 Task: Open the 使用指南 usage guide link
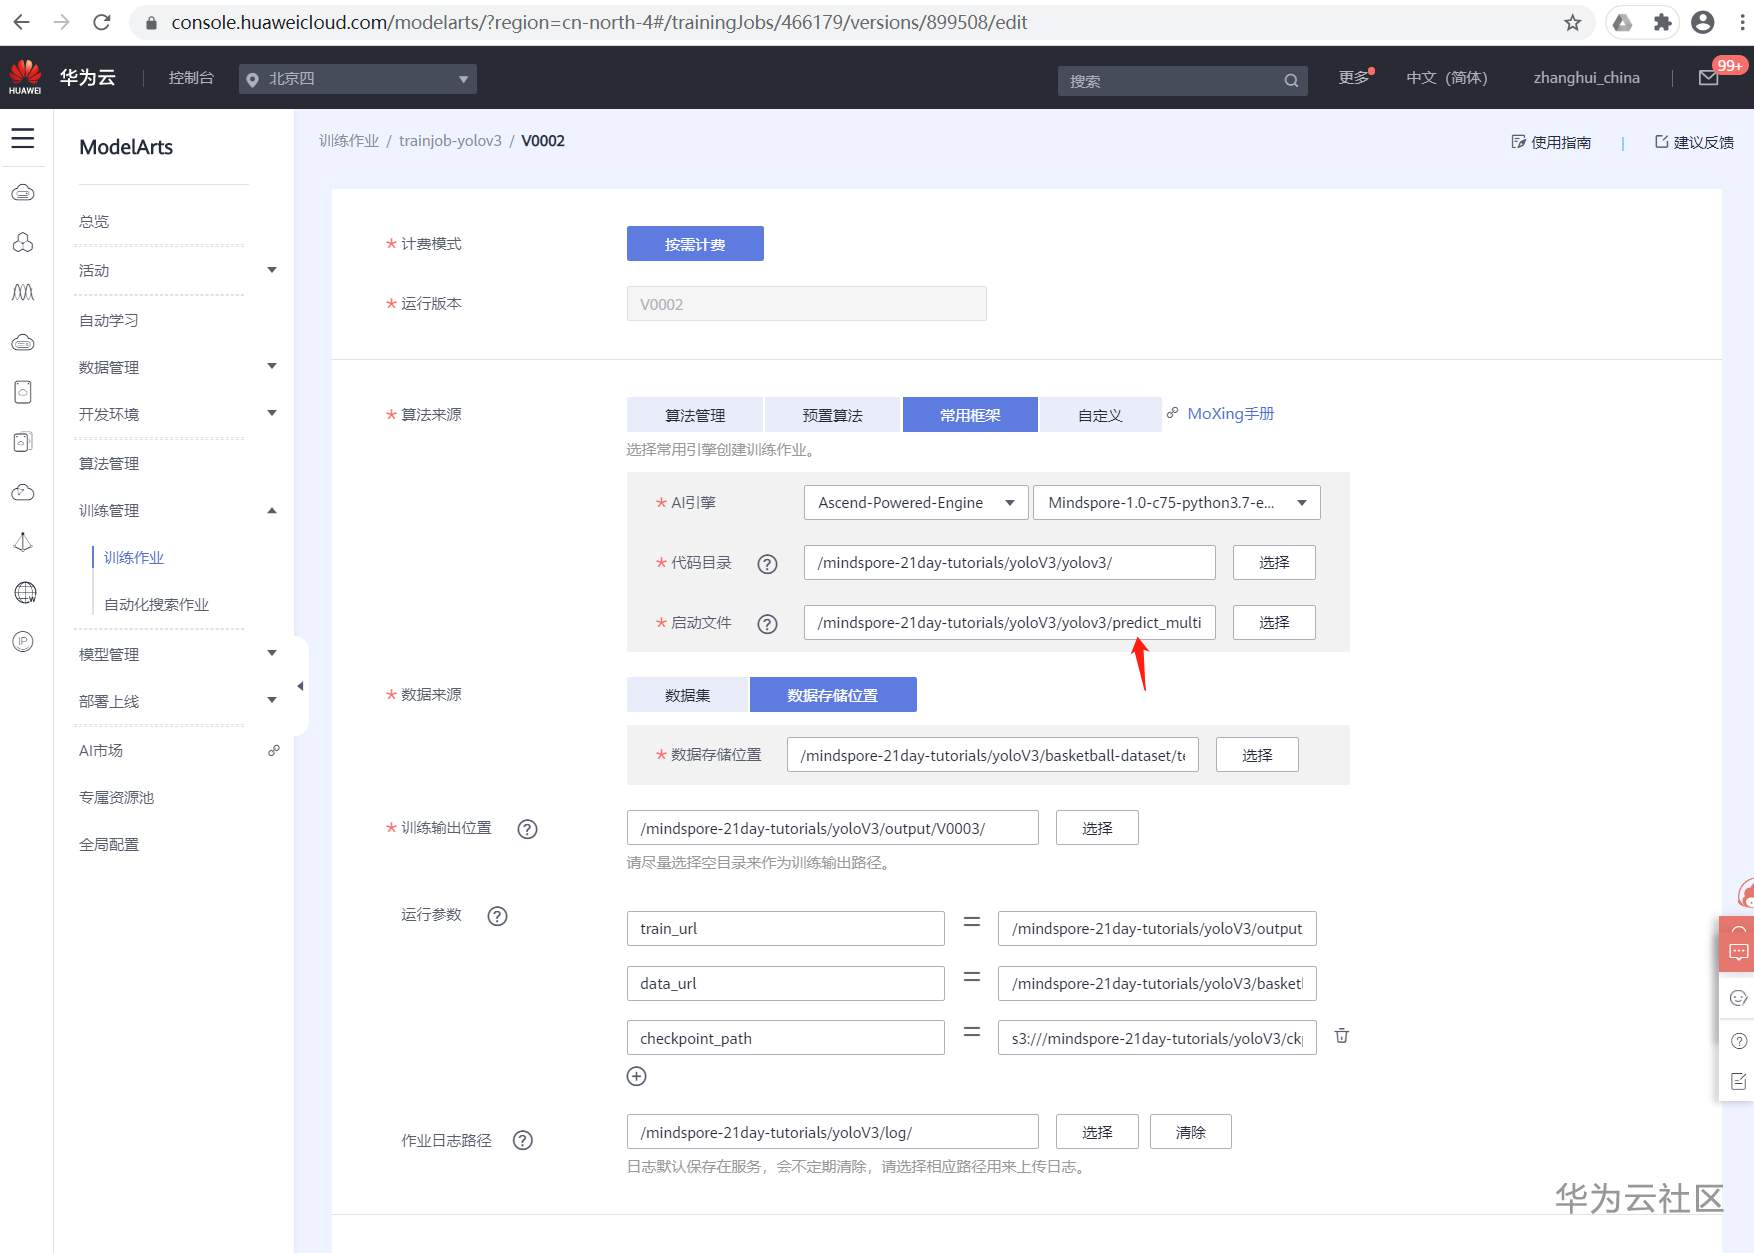(1551, 142)
